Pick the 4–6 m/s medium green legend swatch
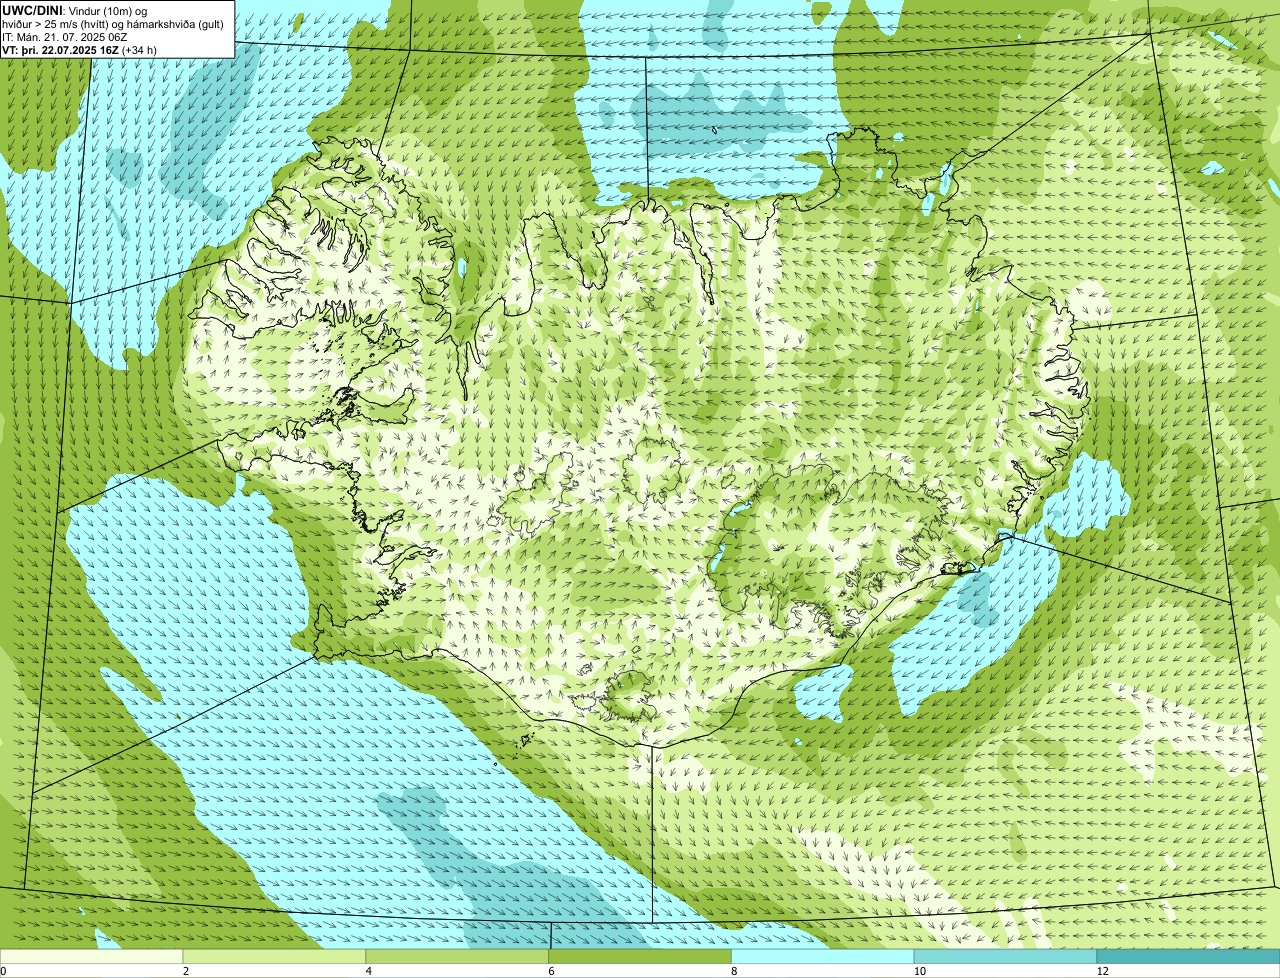1280x978 pixels. pyautogui.click(x=457, y=957)
